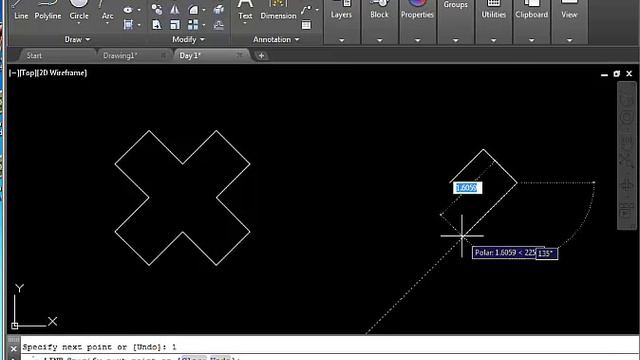Select the Line tool
Viewport: 640px width, 360px height.
point(21,10)
